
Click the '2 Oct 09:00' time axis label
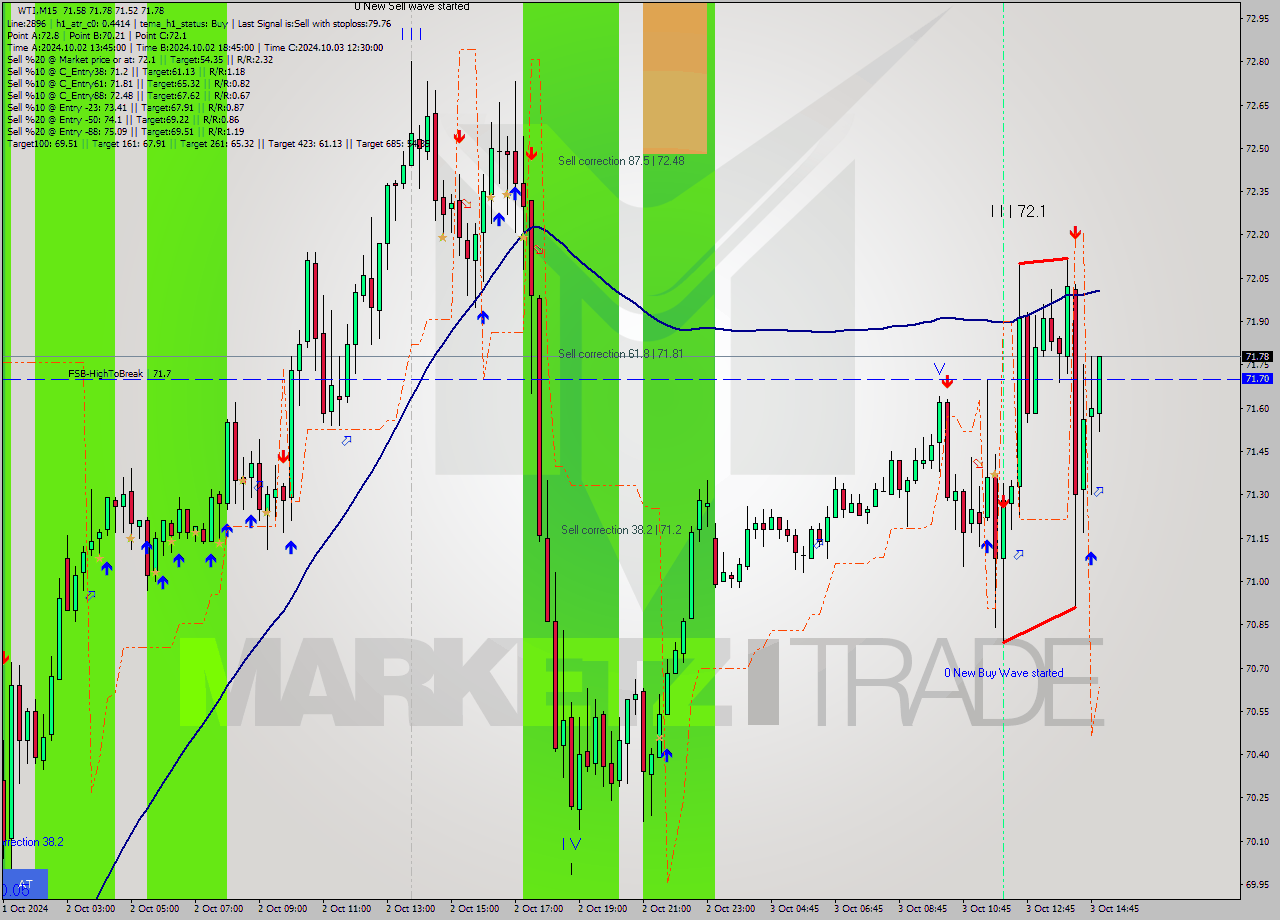tap(282, 909)
